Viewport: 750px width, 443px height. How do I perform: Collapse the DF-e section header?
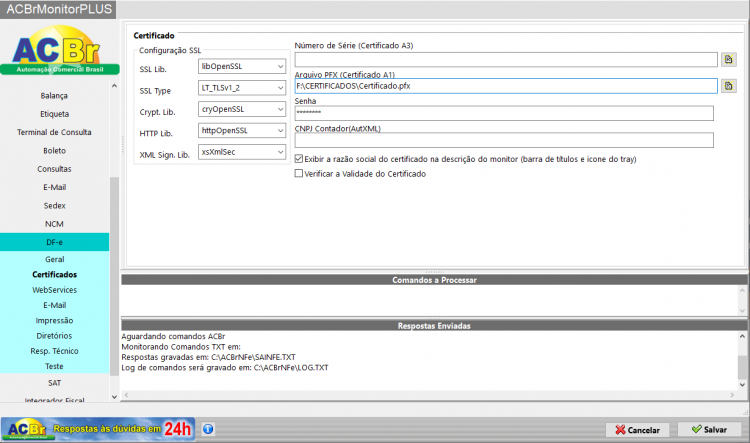54,242
